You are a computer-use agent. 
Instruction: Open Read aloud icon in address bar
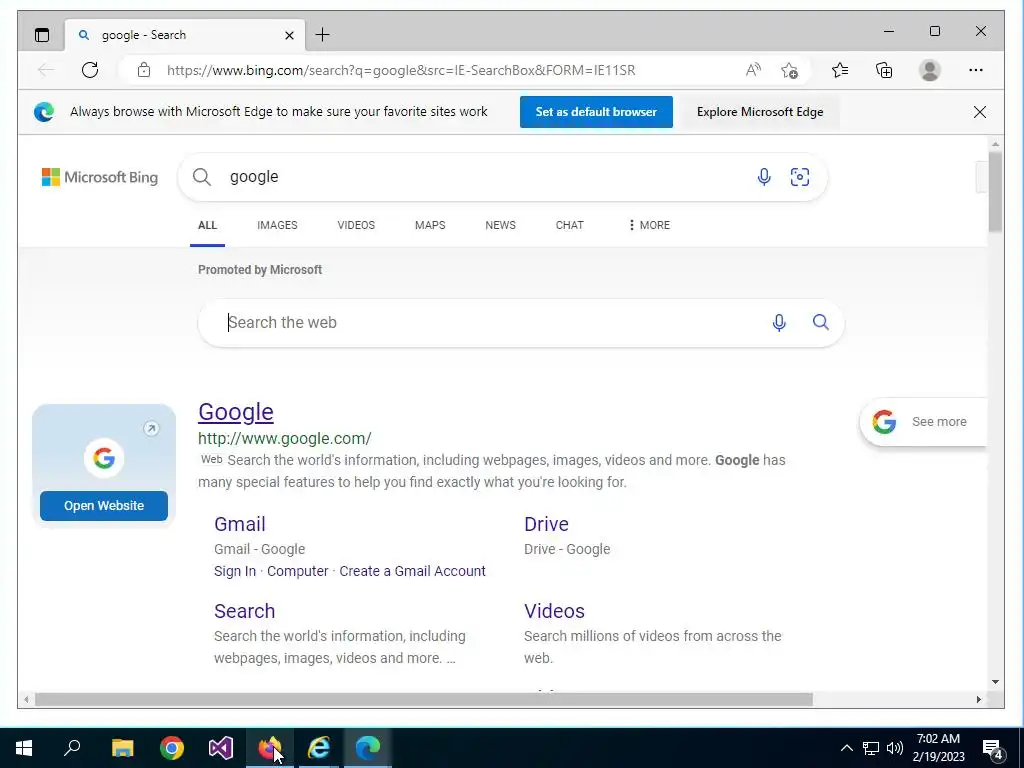click(x=753, y=70)
